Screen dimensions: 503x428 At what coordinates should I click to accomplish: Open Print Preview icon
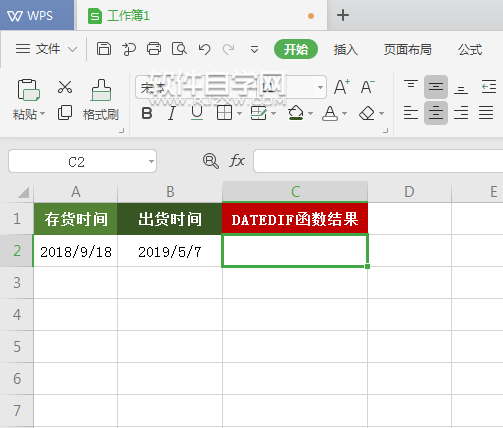click(179, 49)
